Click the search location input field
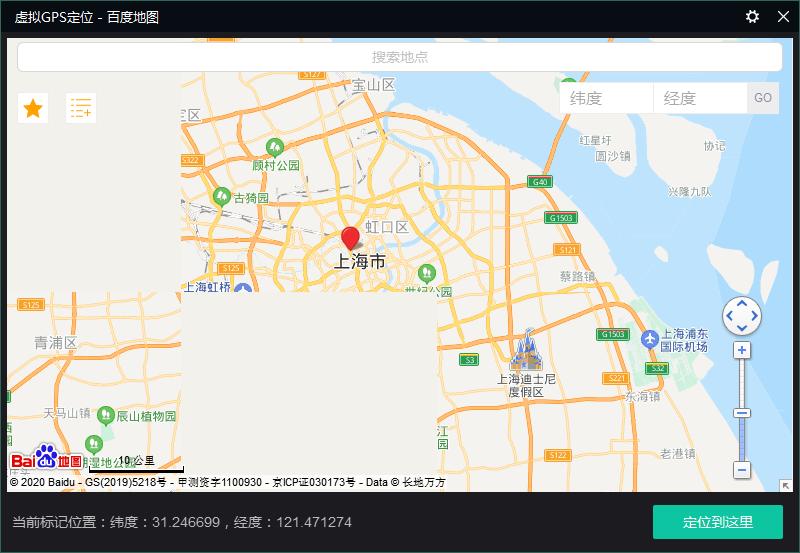The width and height of the screenshot is (800, 553). pos(400,57)
